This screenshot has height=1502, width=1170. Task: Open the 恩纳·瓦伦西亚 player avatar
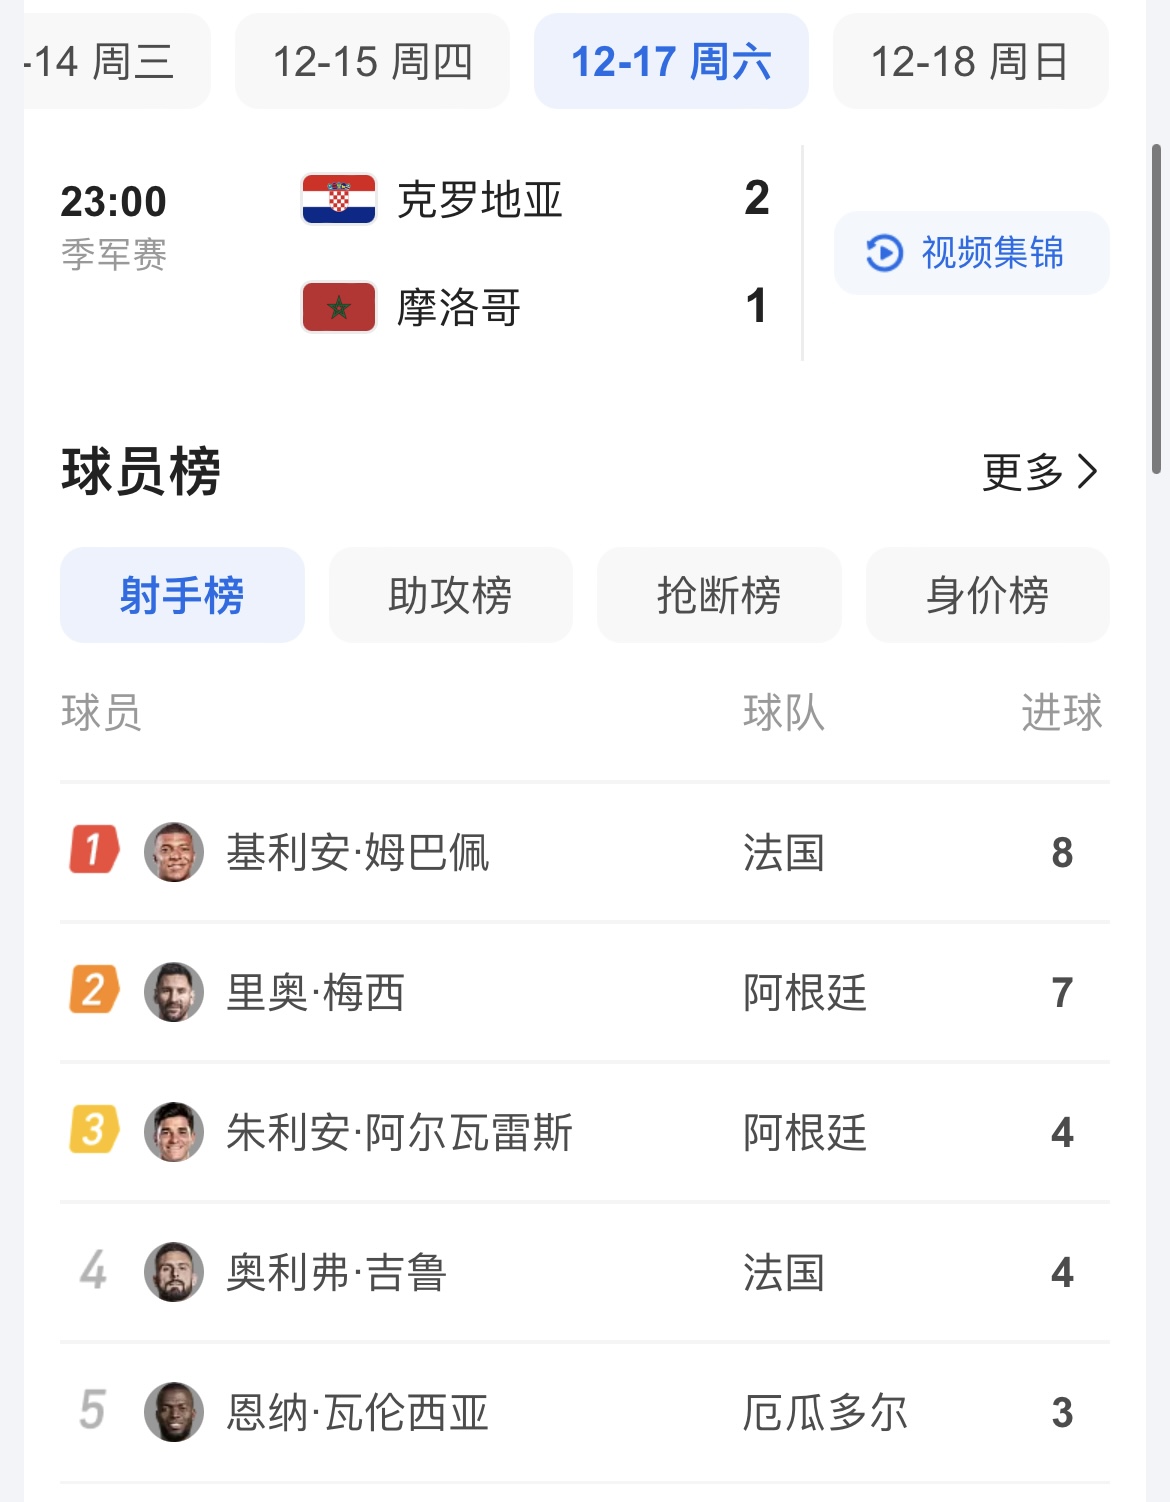click(174, 1412)
